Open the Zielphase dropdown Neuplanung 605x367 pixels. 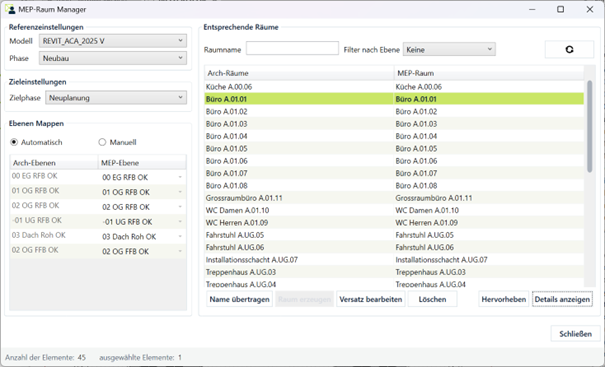coord(116,98)
